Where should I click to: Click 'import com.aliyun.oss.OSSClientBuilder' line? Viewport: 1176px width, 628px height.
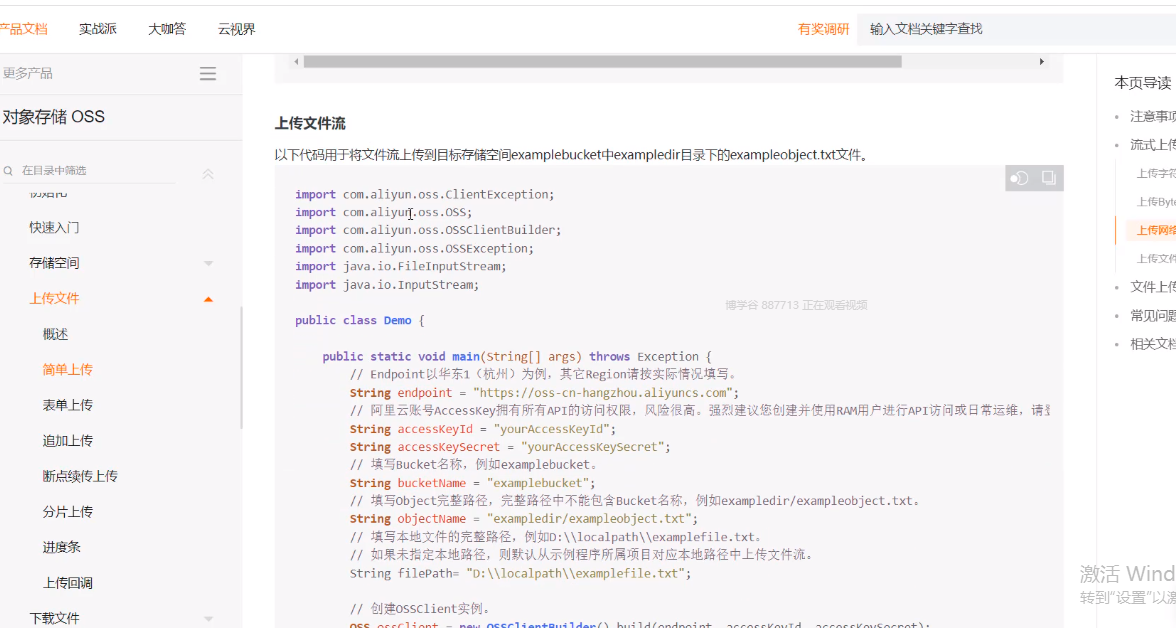tap(428, 230)
